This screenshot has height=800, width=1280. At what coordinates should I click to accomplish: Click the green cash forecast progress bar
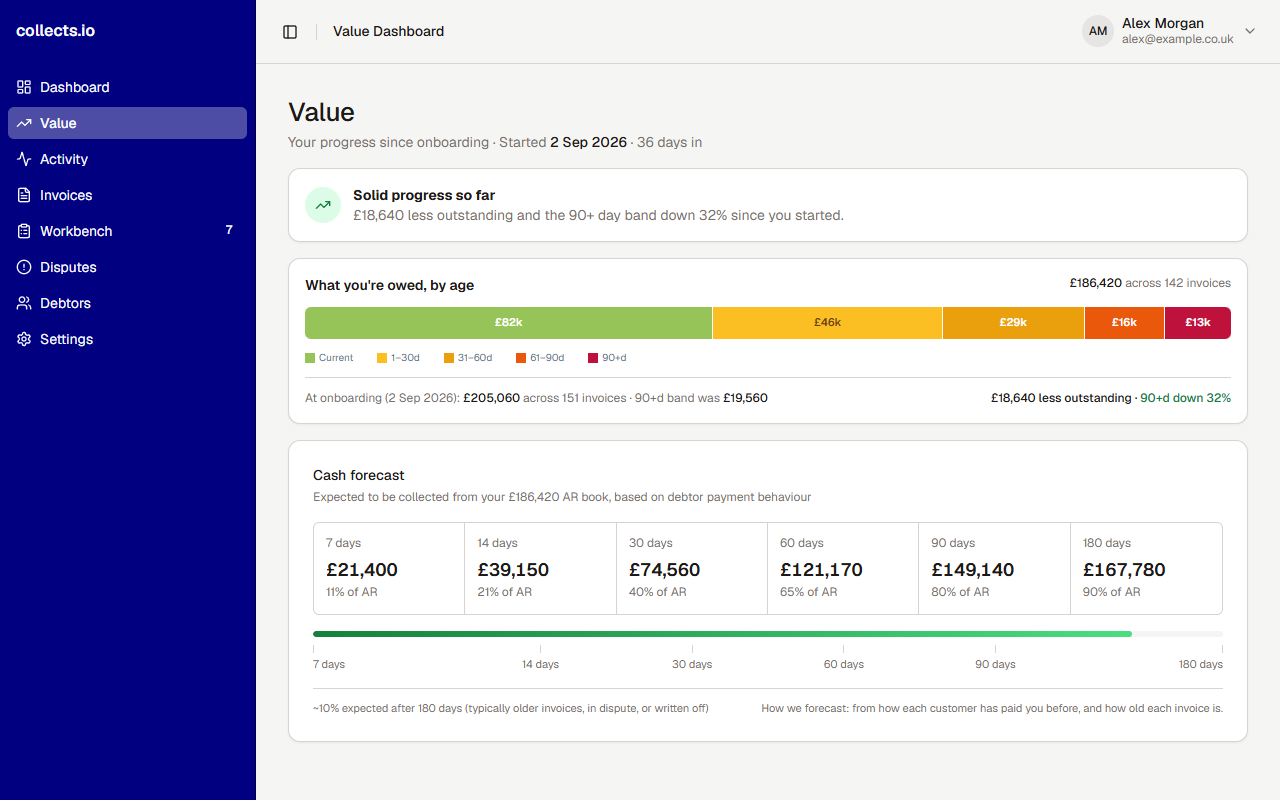tap(722, 634)
